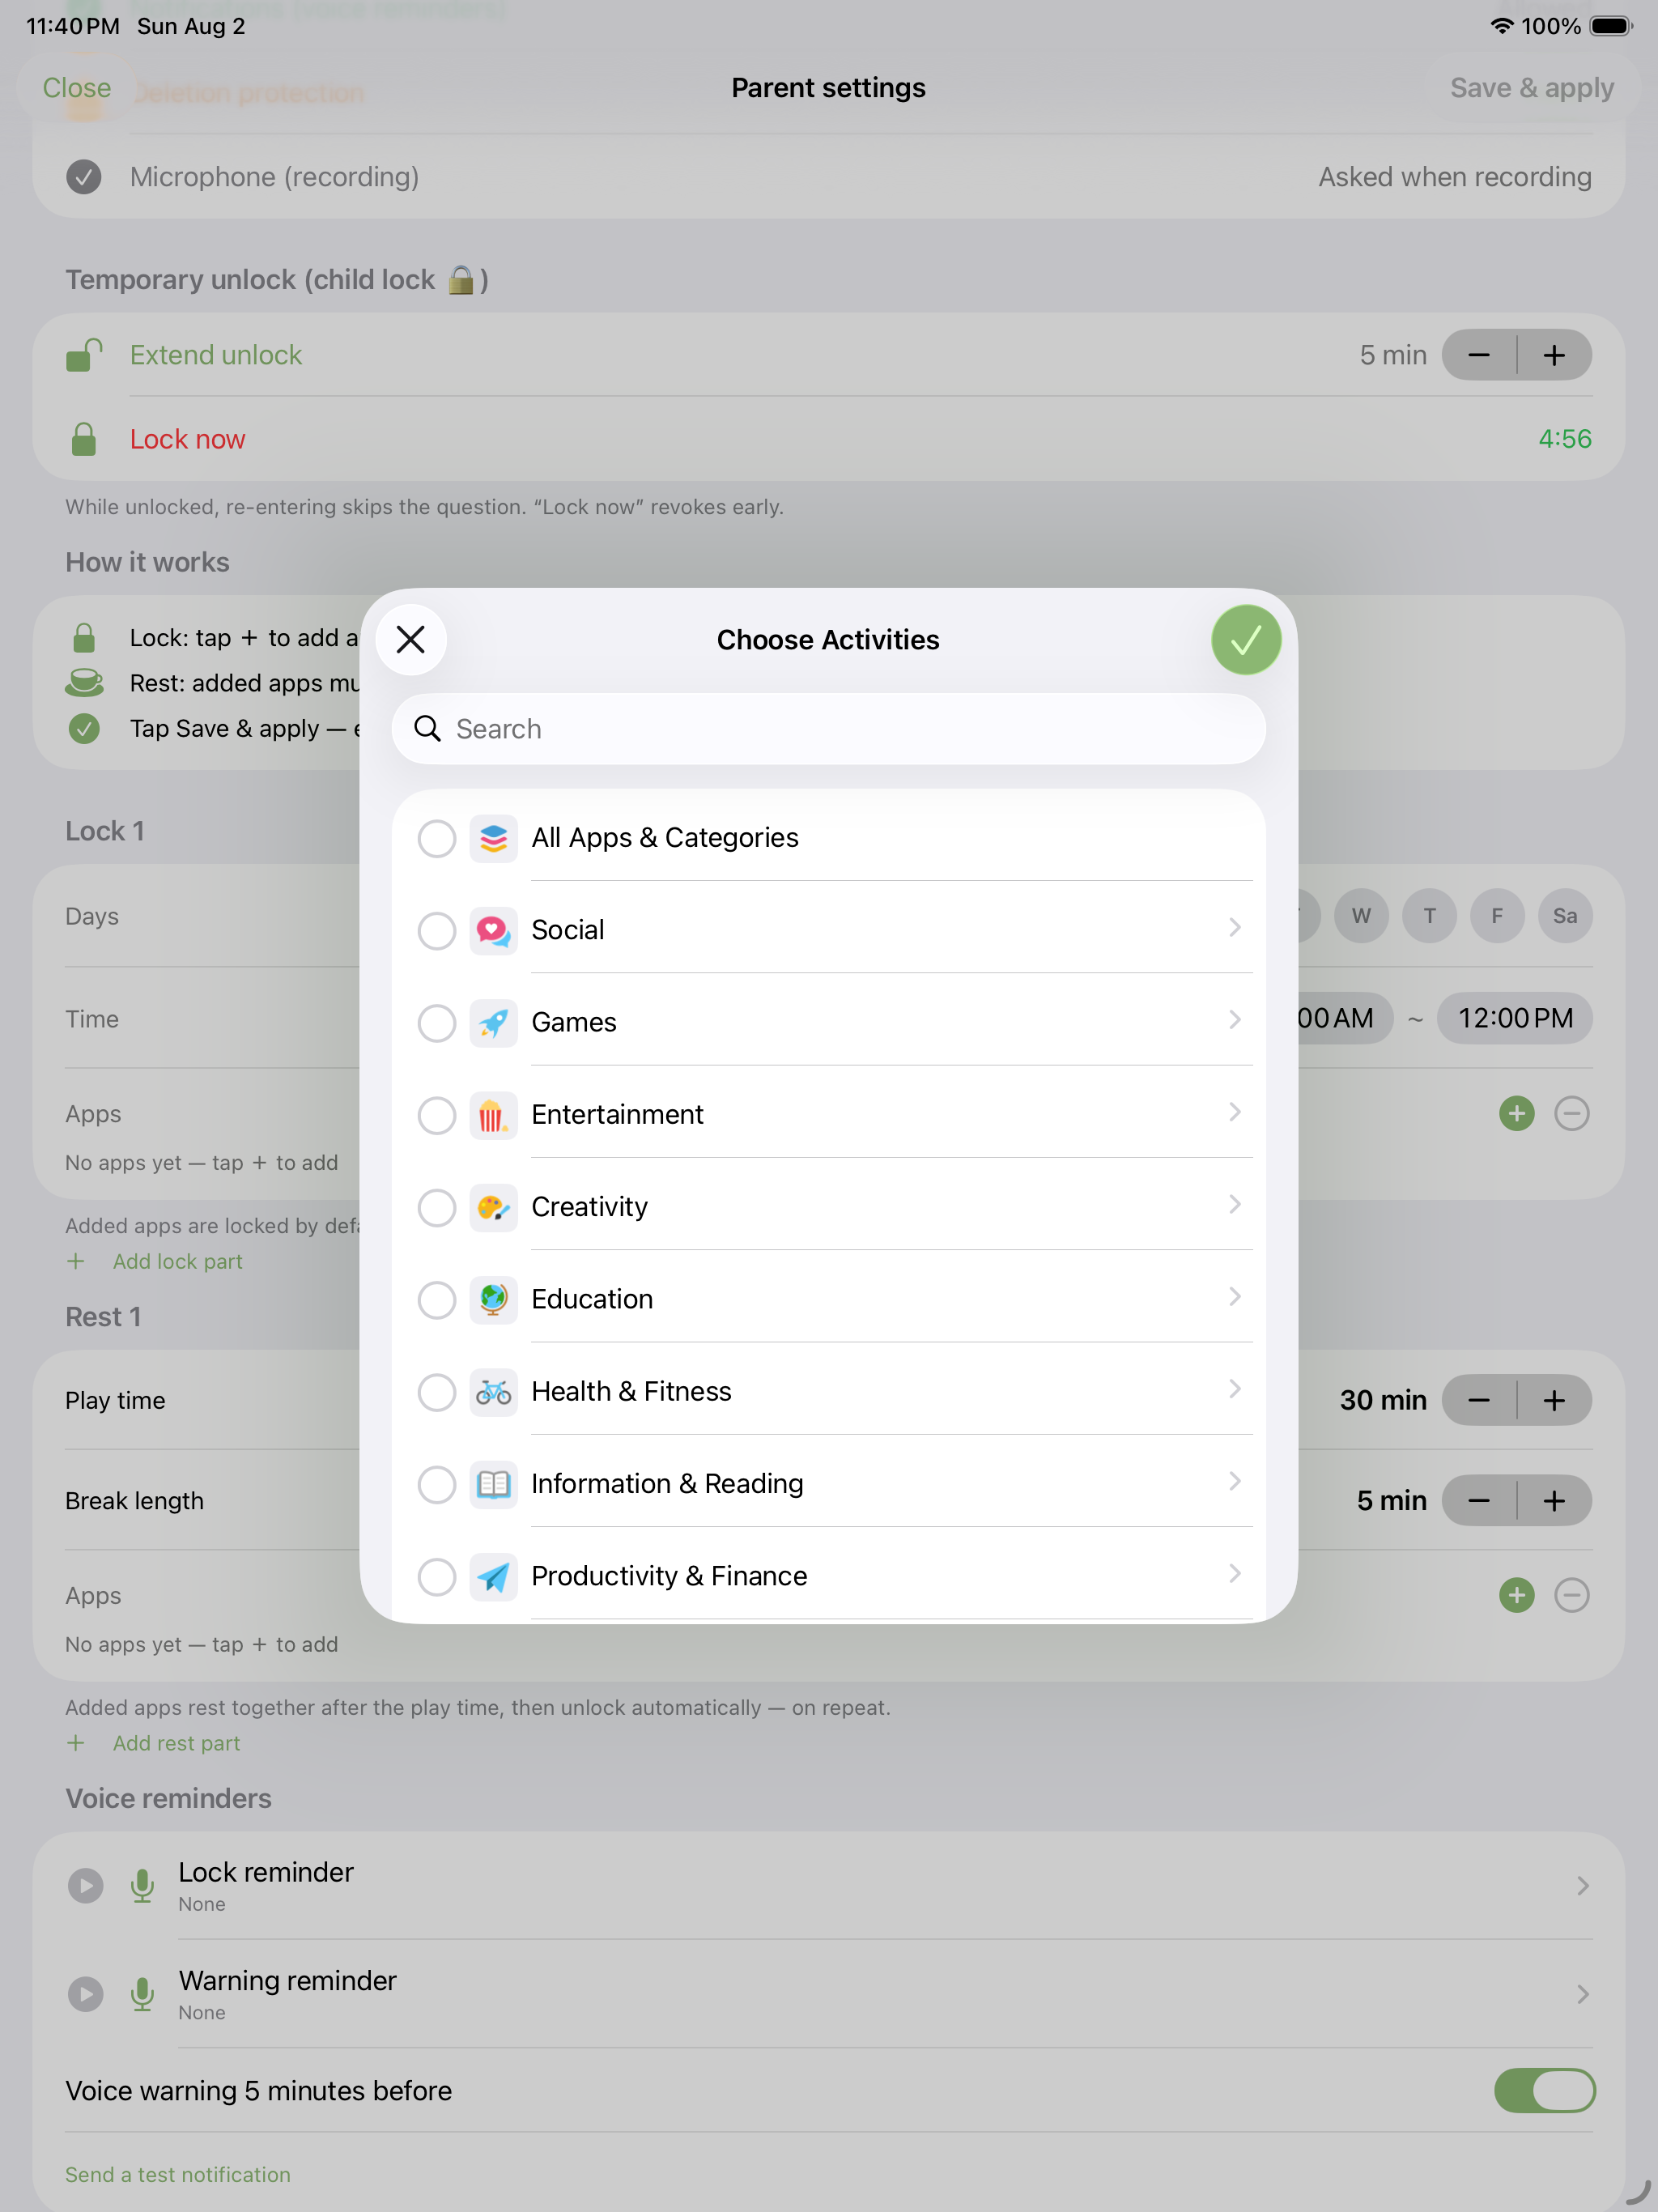Tap Add rest part link

176,1744
